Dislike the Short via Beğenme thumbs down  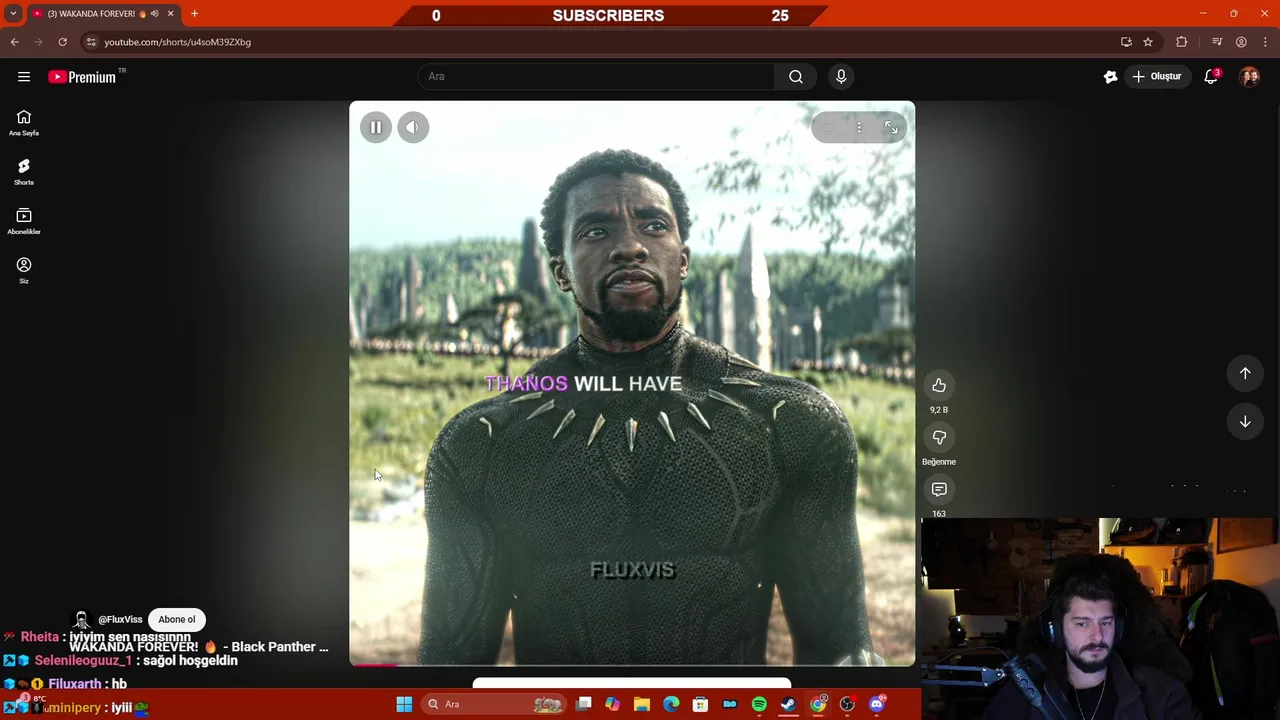(x=939, y=437)
